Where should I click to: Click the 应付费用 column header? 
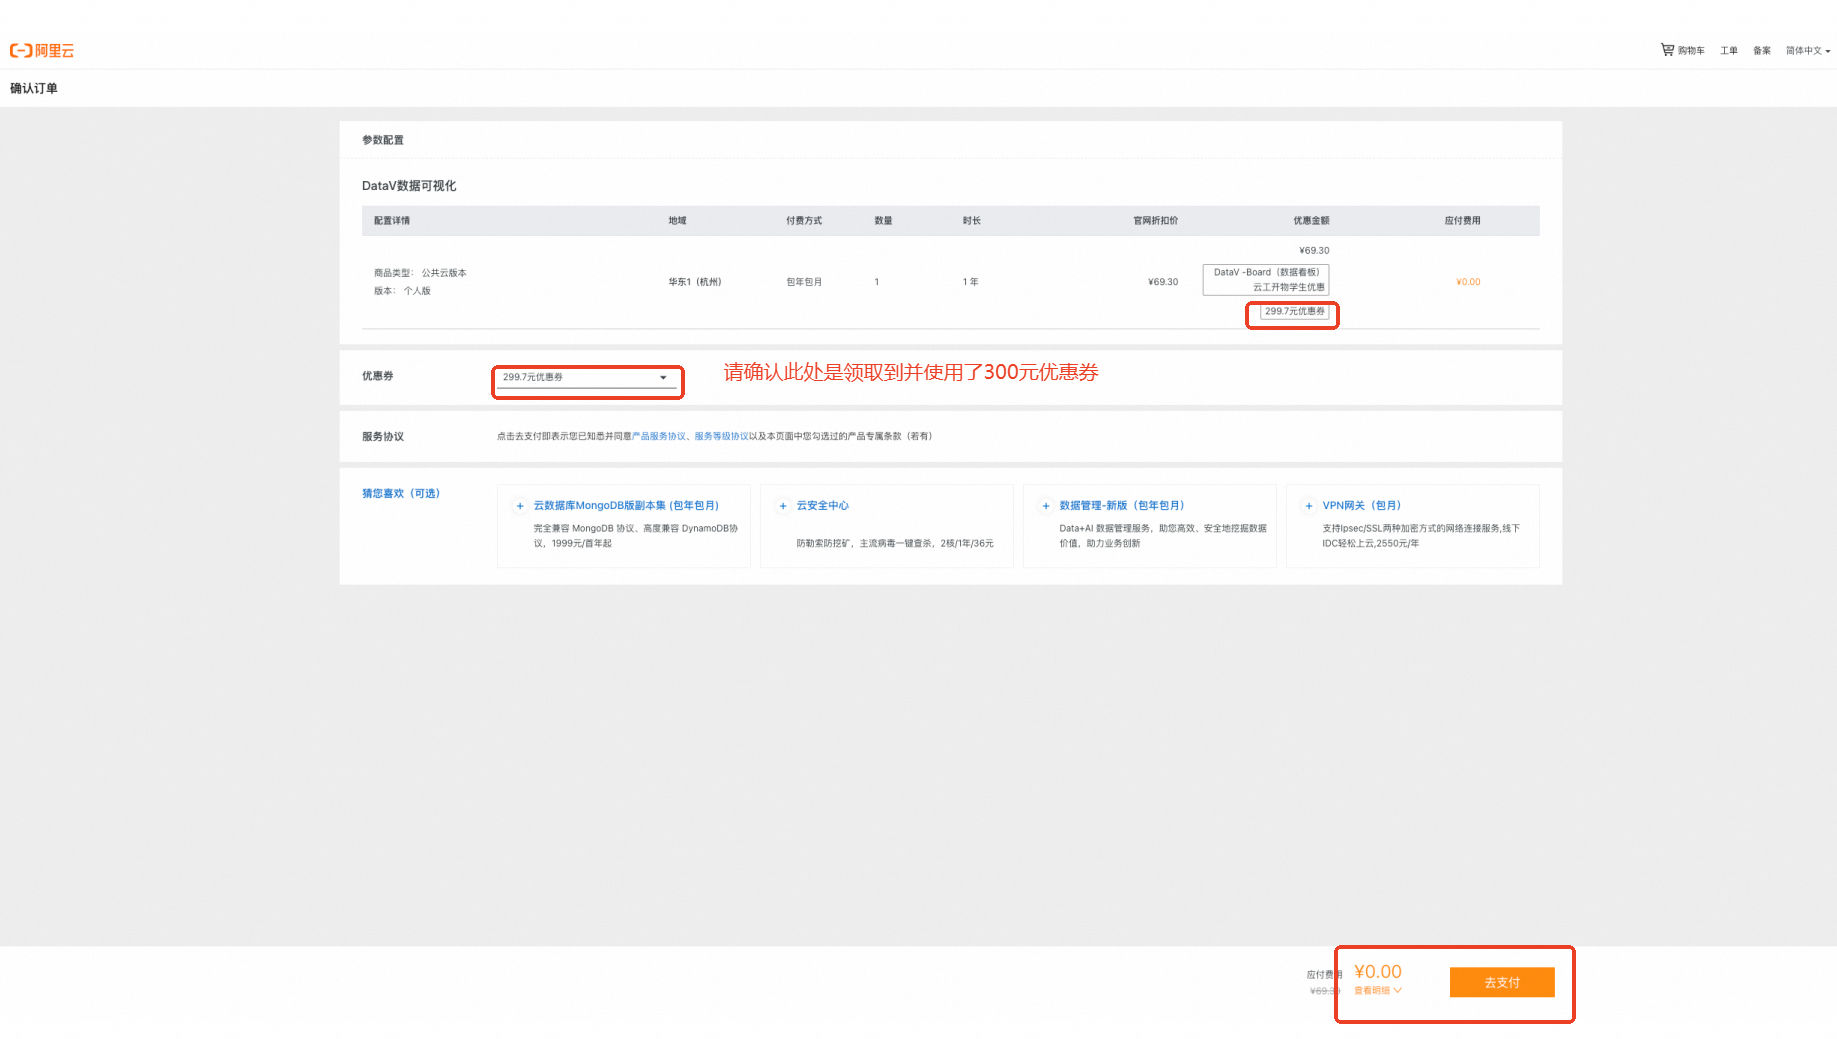click(x=1462, y=221)
